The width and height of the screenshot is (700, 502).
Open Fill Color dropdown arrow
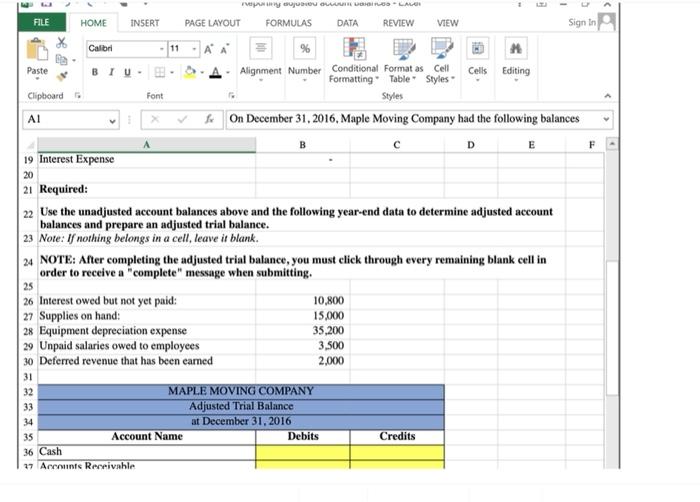(x=202, y=72)
